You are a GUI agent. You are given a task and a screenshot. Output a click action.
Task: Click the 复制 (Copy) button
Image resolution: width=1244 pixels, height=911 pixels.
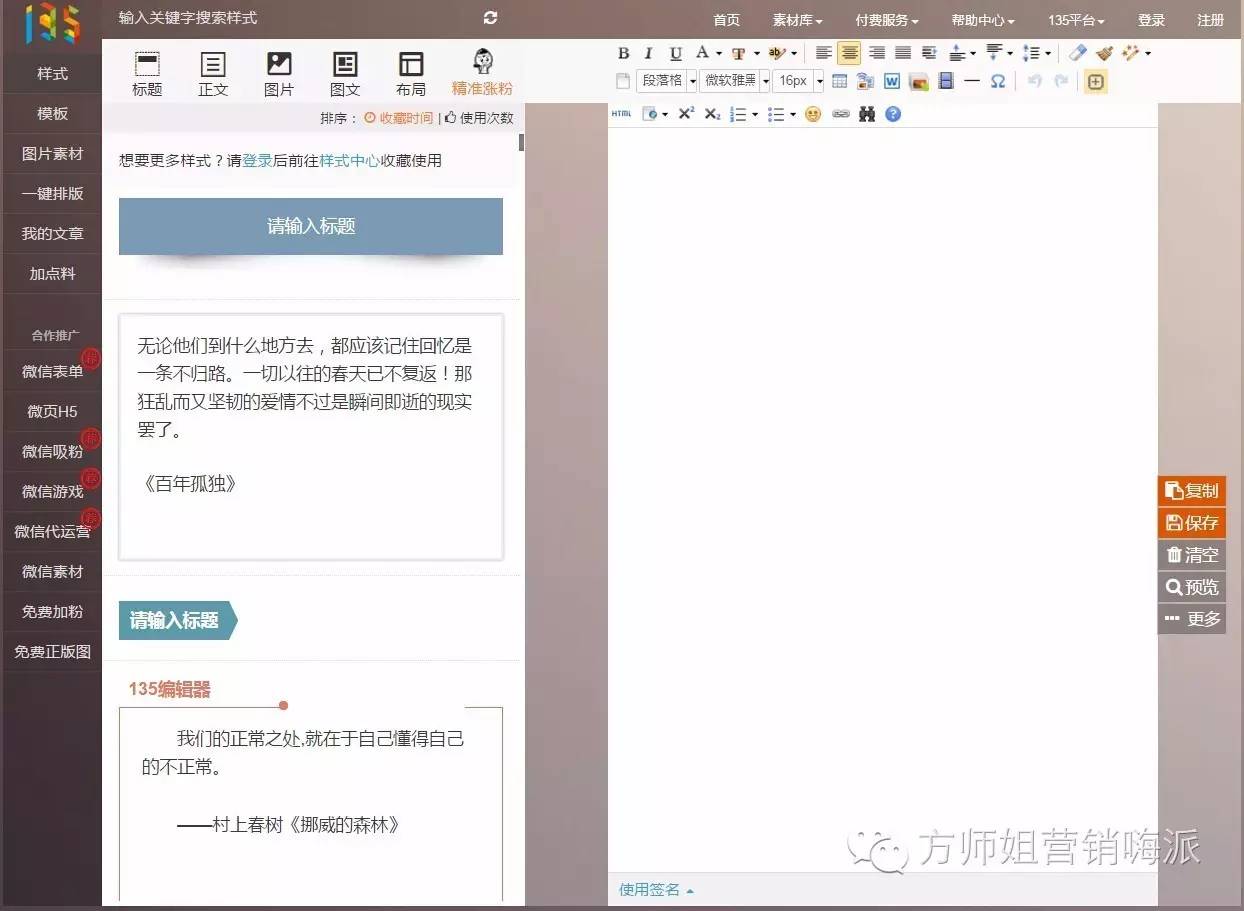tap(1191, 491)
